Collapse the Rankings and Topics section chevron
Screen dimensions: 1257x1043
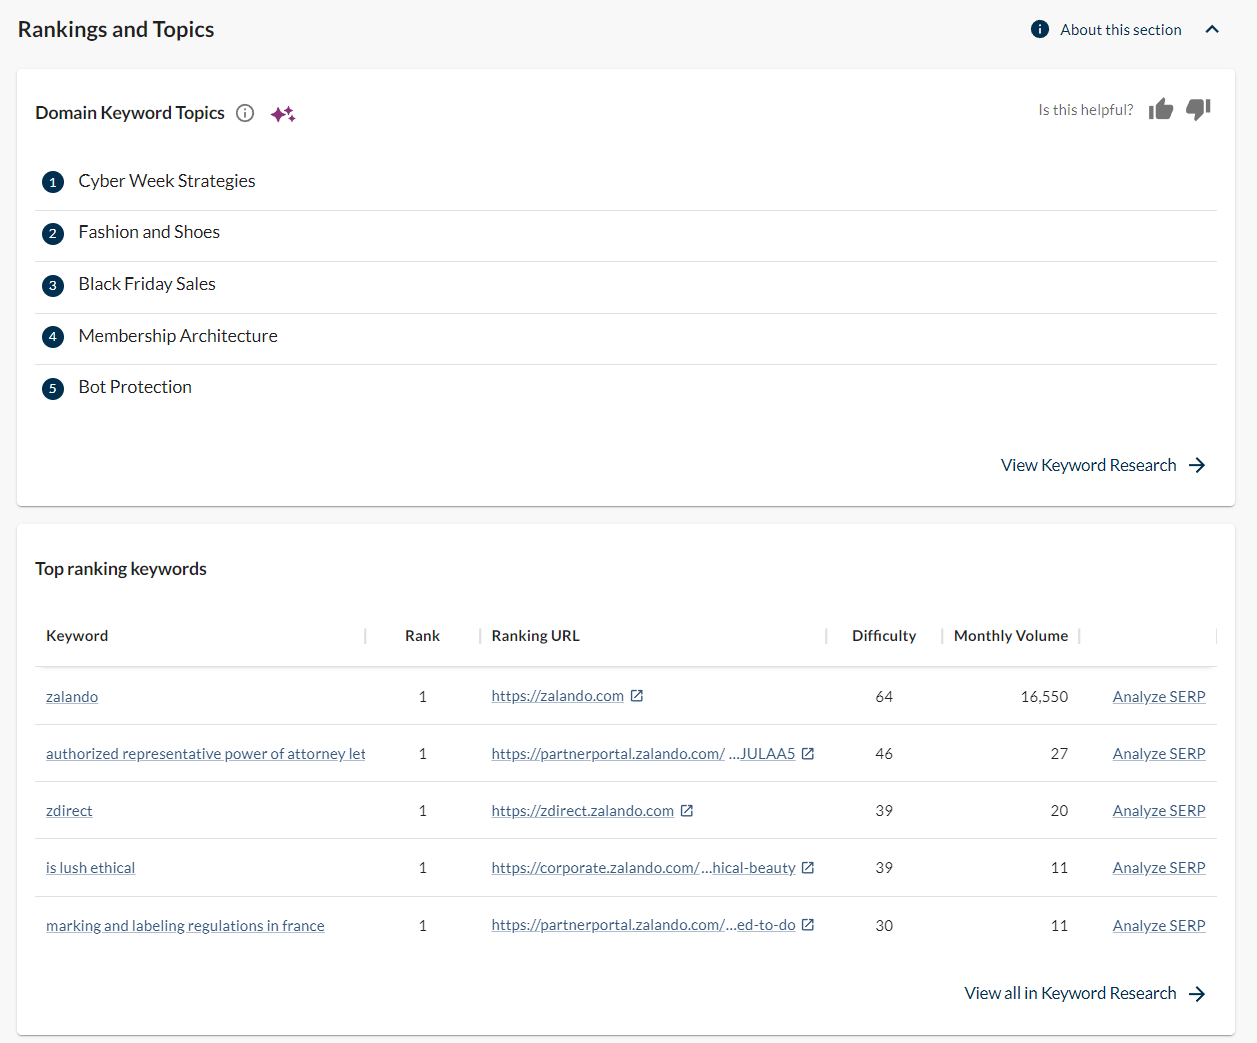click(1212, 29)
